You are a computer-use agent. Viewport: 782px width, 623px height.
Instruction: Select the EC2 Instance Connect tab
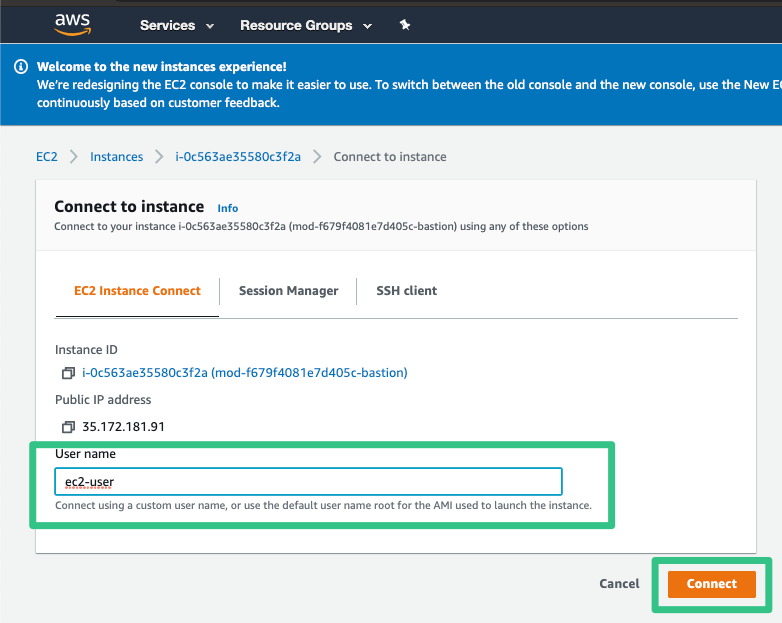pyautogui.click(x=137, y=291)
